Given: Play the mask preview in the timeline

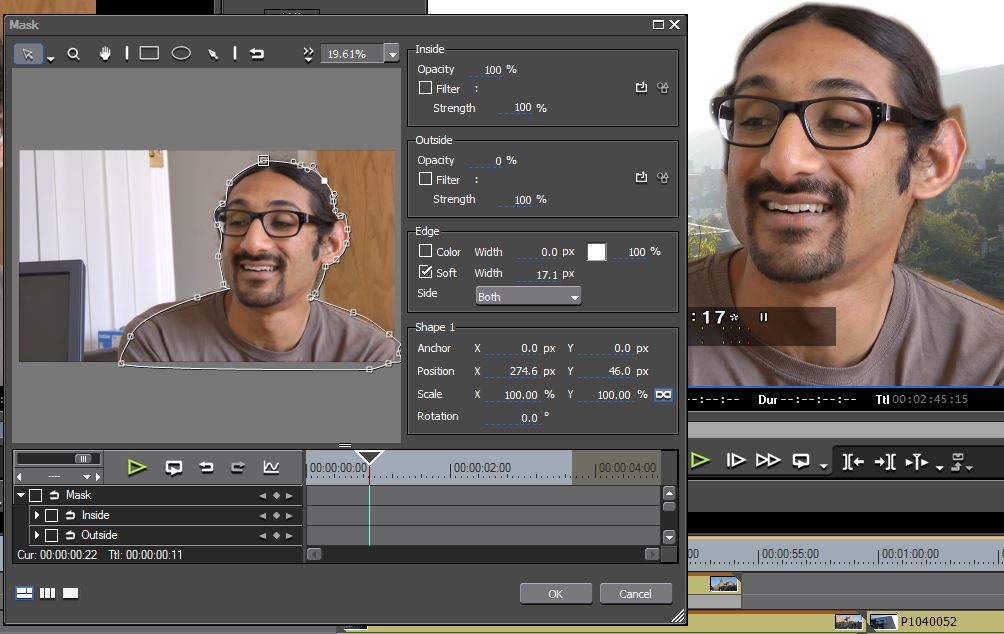Looking at the screenshot, I should click(x=137, y=467).
